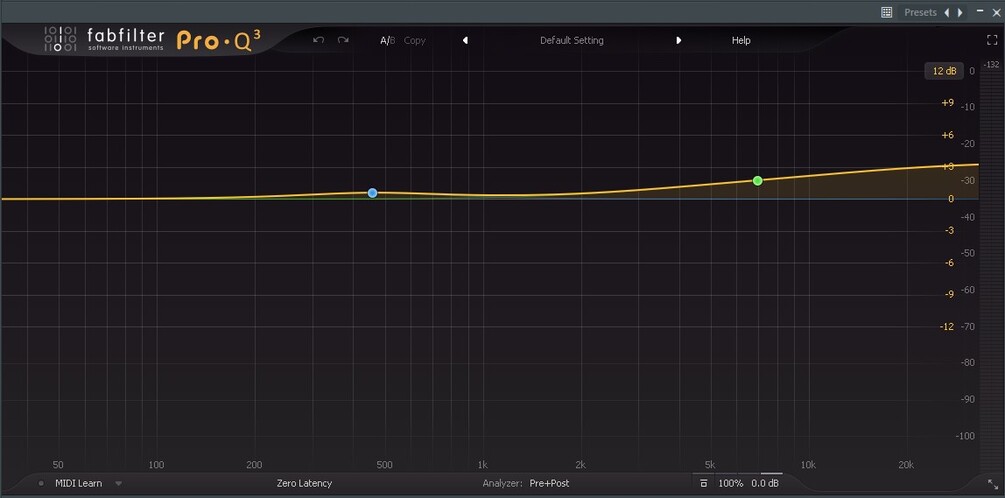Click the -12 dB scale label

tap(947, 327)
